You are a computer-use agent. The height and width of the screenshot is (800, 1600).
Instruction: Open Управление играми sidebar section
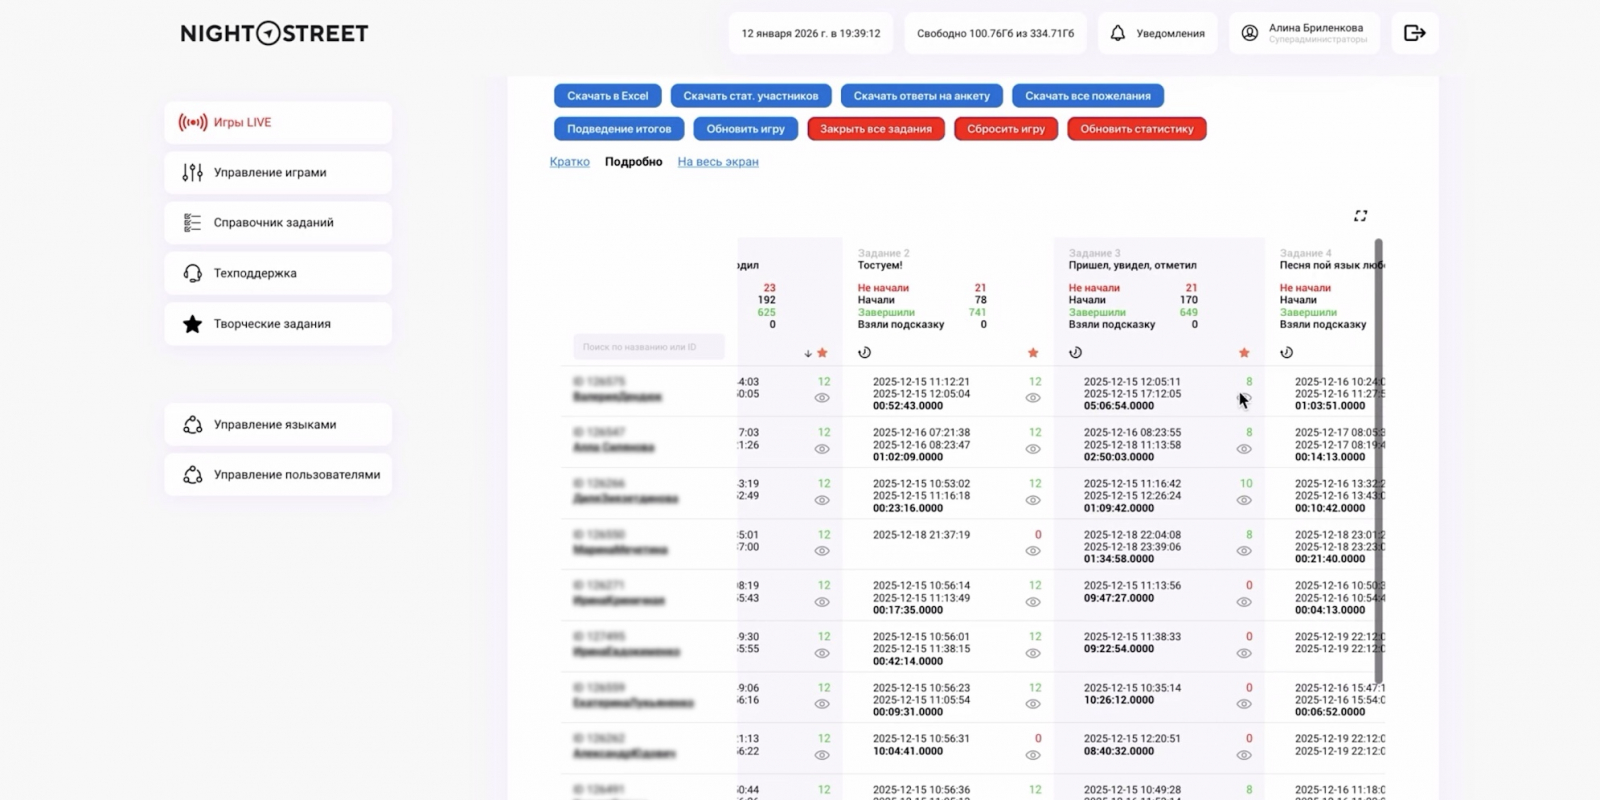278,172
